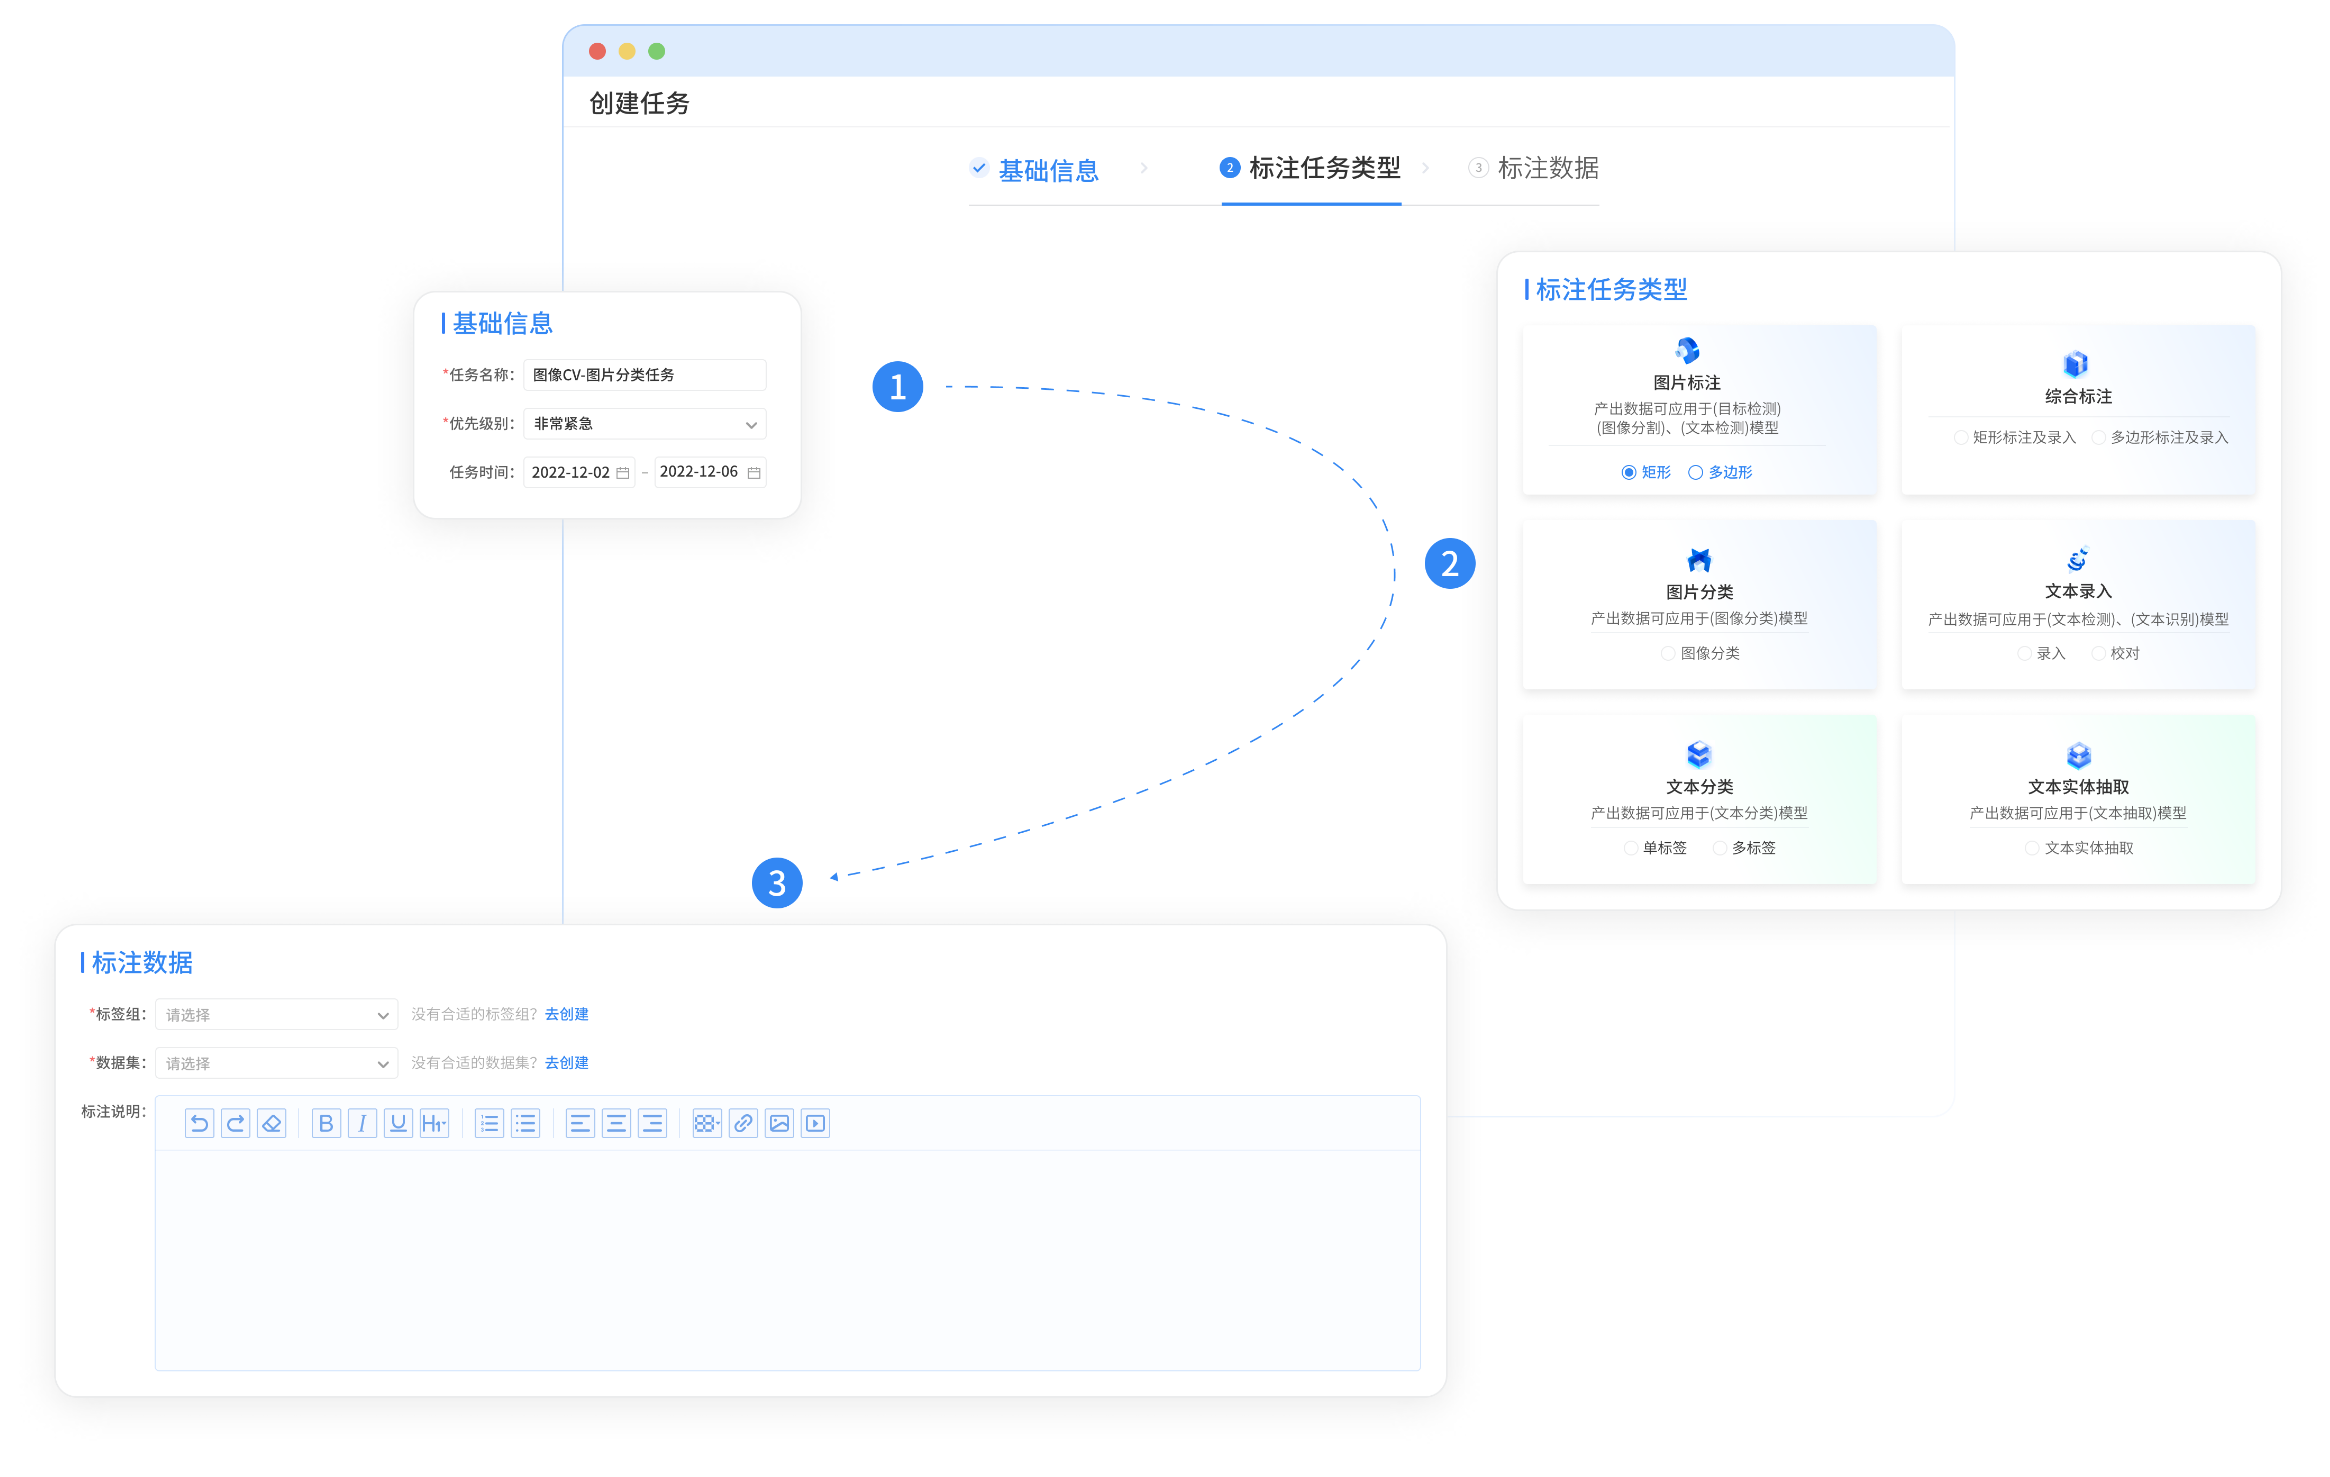
Task: Expand the 优先级别 priority dropdown
Action: click(x=645, y=424)
